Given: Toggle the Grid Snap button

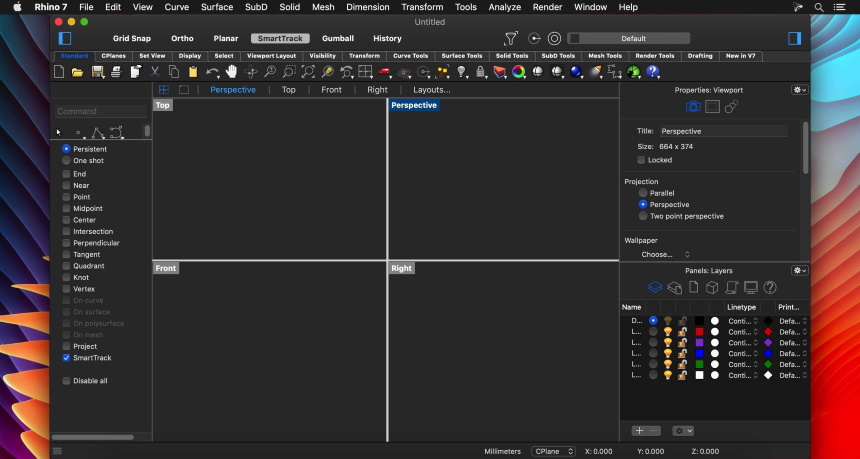Looking at the screenshot, I should pyautogui.click(x=132, y=38).
